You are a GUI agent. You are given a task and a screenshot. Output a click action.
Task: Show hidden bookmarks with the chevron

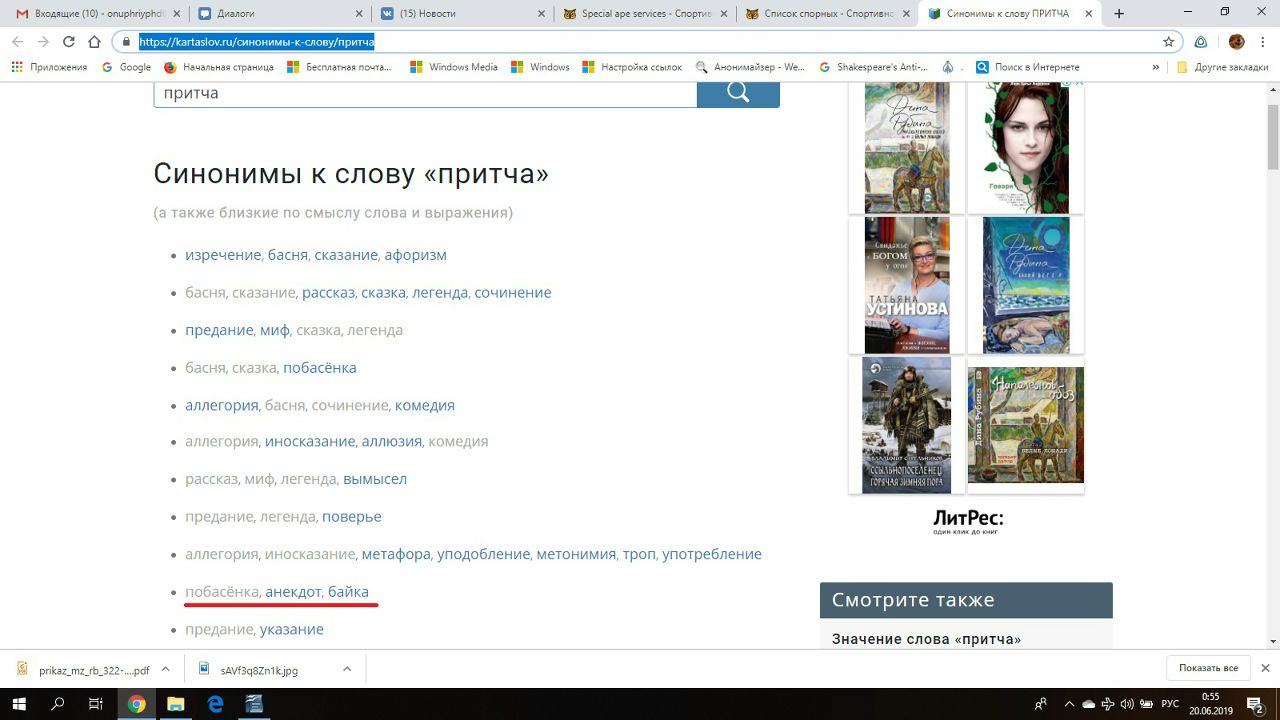pyautogui.click(x=1156, y=67)
